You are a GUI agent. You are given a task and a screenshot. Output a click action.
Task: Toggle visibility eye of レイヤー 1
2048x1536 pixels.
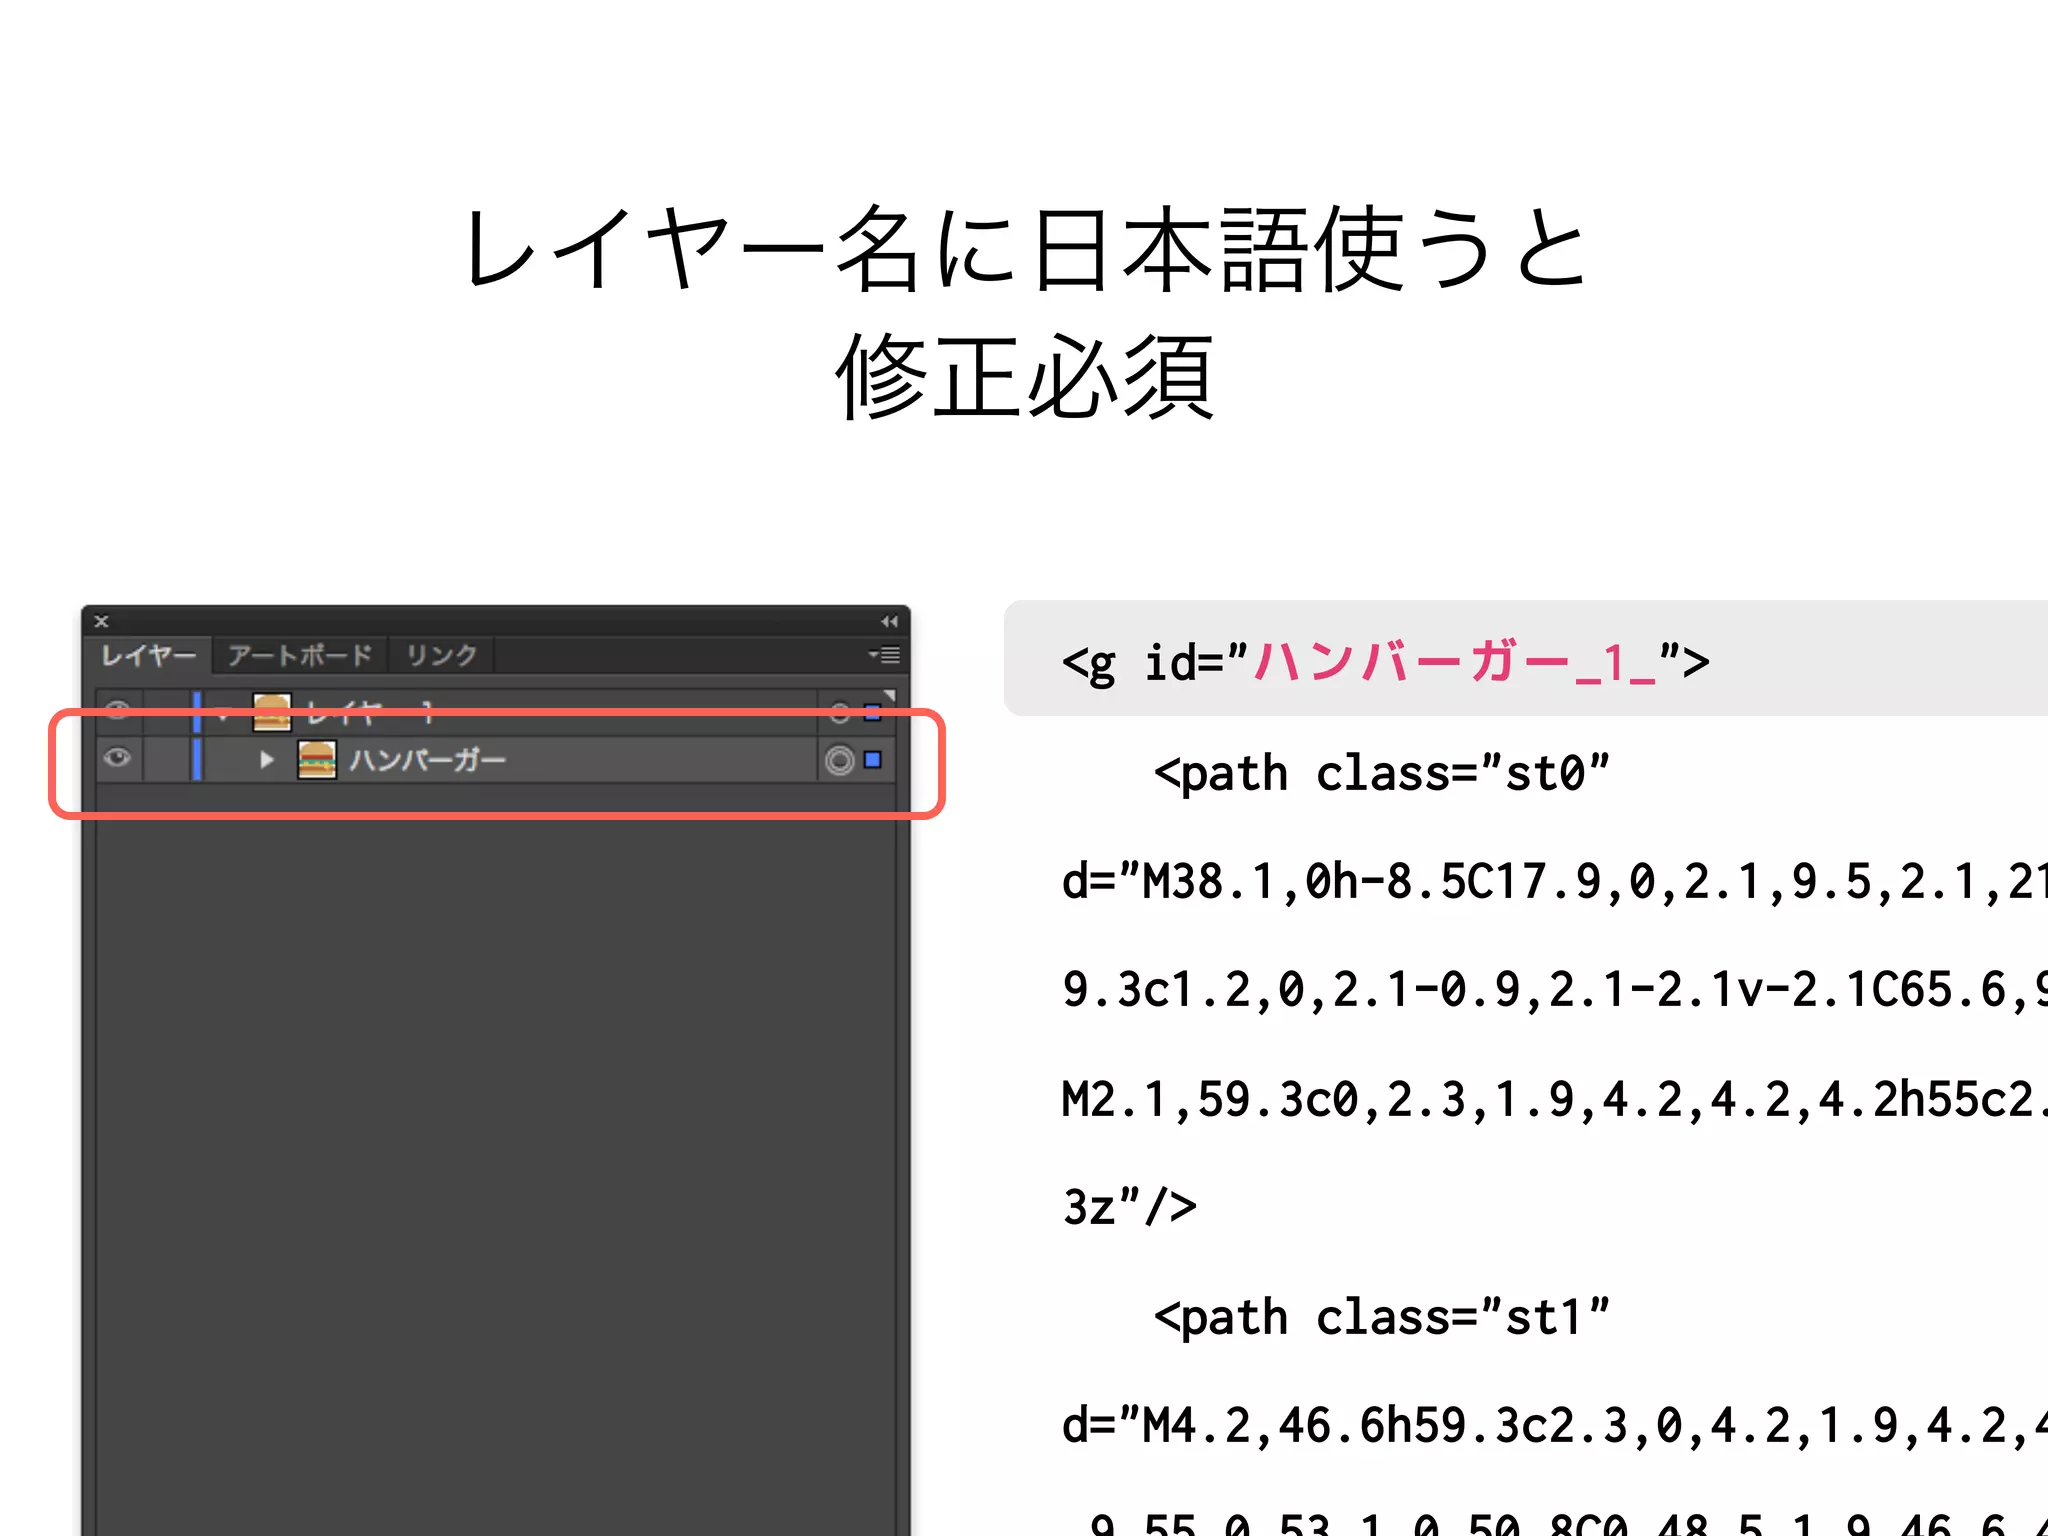click(x=118, y=710)
